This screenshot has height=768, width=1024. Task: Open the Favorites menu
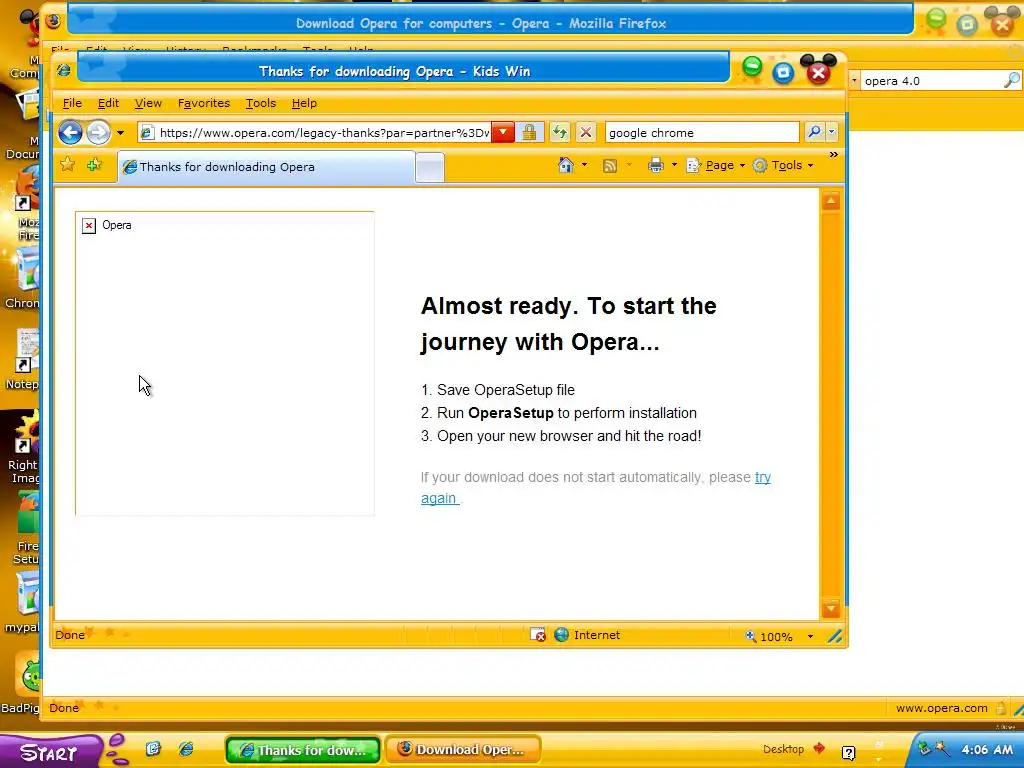point(204,103)
